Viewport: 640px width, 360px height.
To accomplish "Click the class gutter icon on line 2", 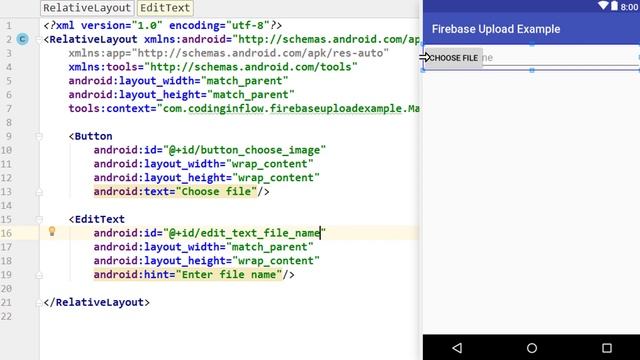I will click(x=22, y=39).
